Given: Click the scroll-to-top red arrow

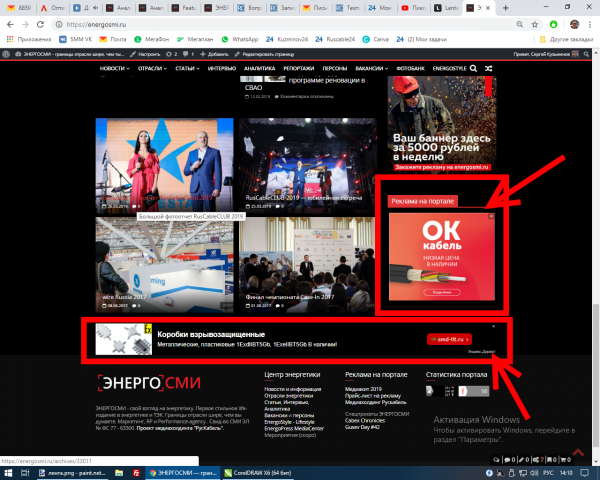Looking at the screenshot, I should pos(578,452).
